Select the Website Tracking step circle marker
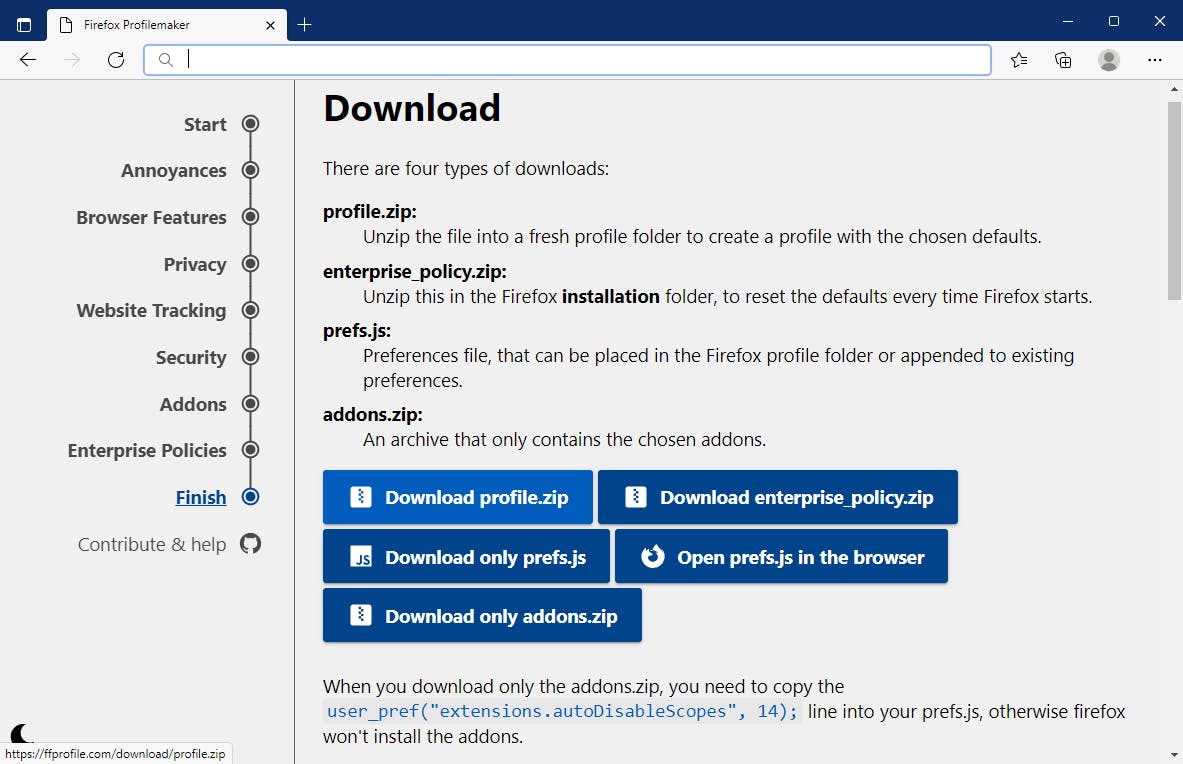The image size is (1183, 764). click(x=250, y=311)
